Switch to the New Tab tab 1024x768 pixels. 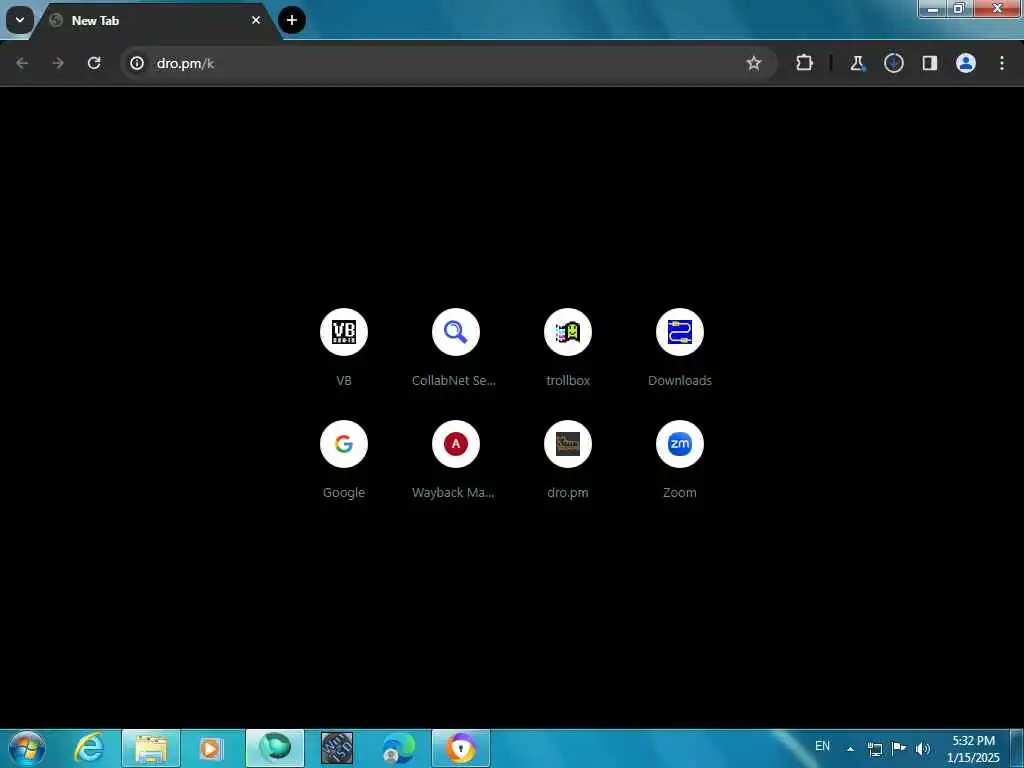click(157, 21)
